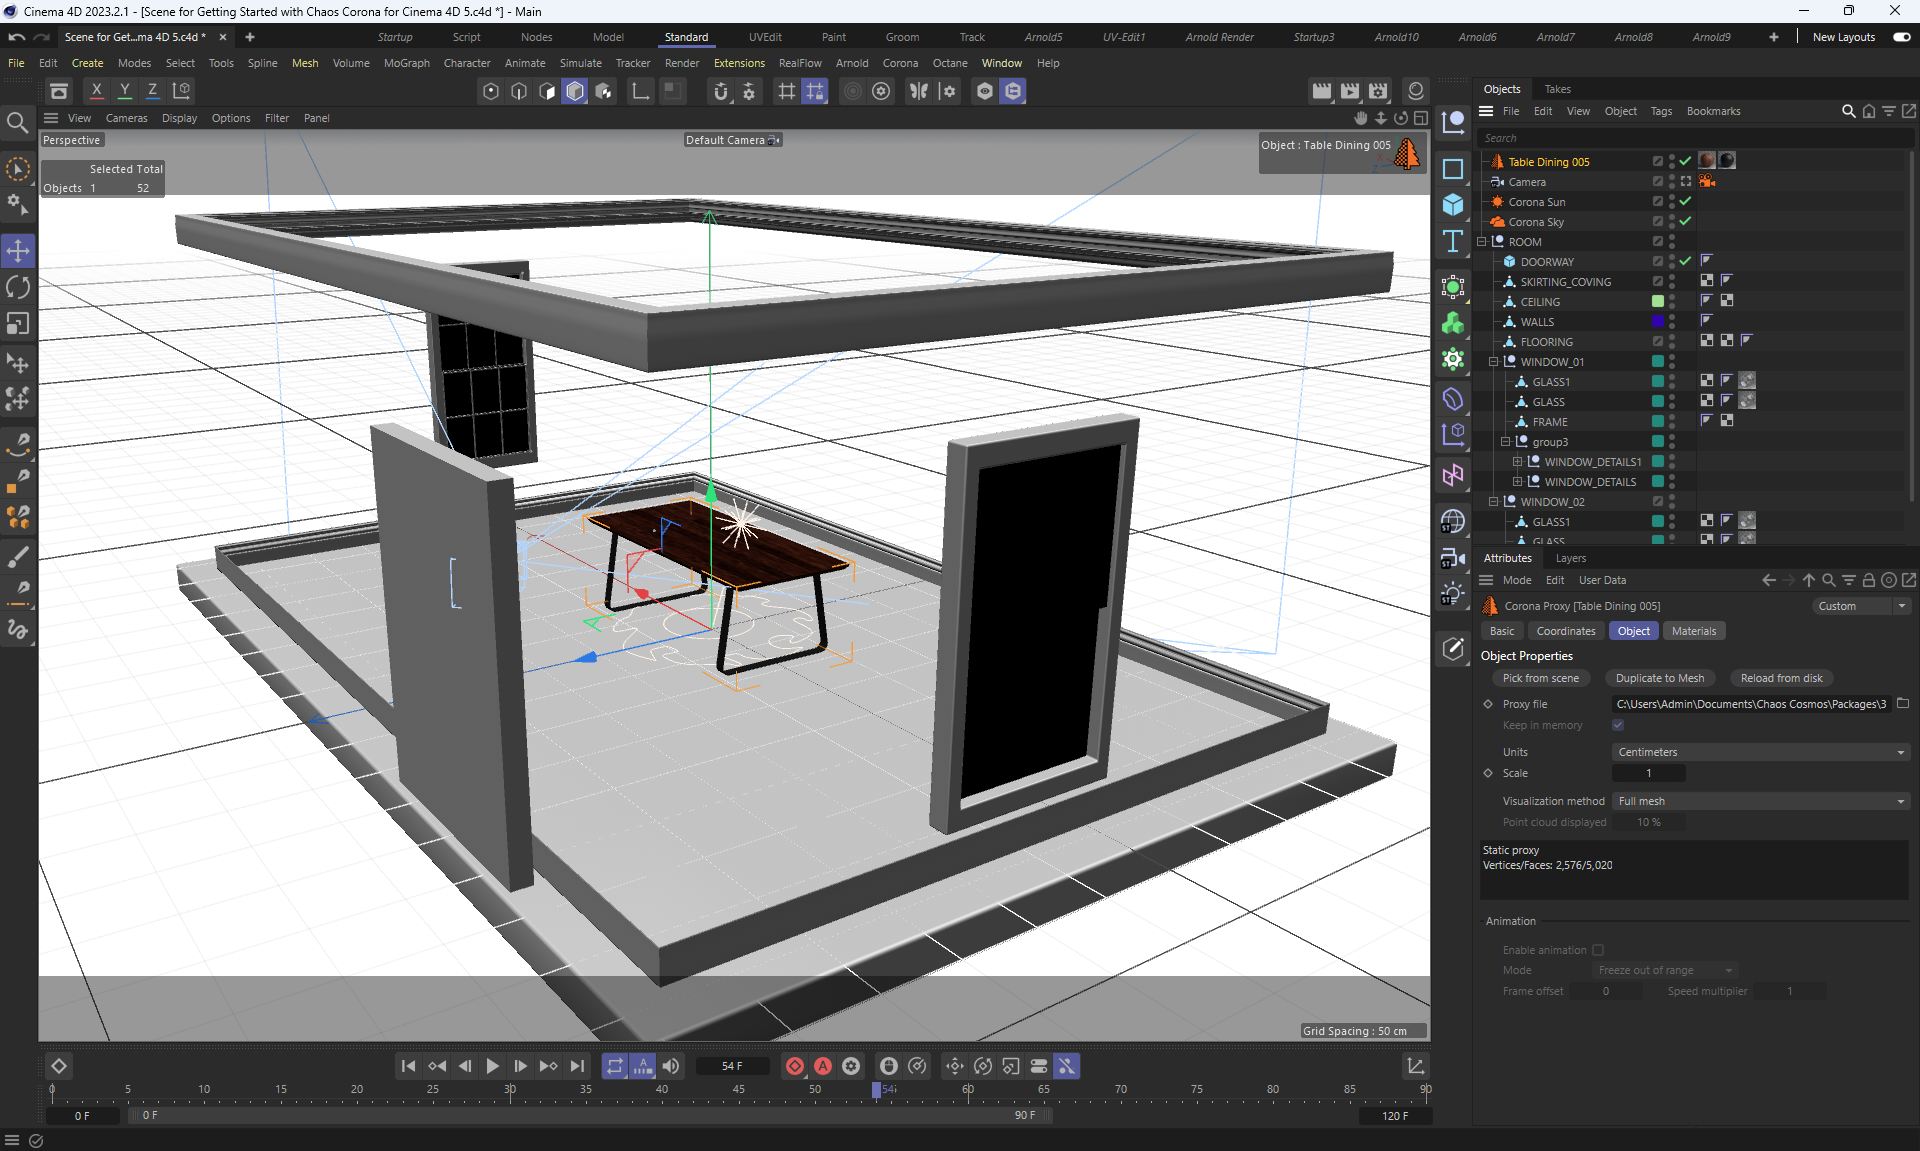Select the Scale tool in left toolbar
This screenshot has height=1151, width=1920.
[18, 324]
